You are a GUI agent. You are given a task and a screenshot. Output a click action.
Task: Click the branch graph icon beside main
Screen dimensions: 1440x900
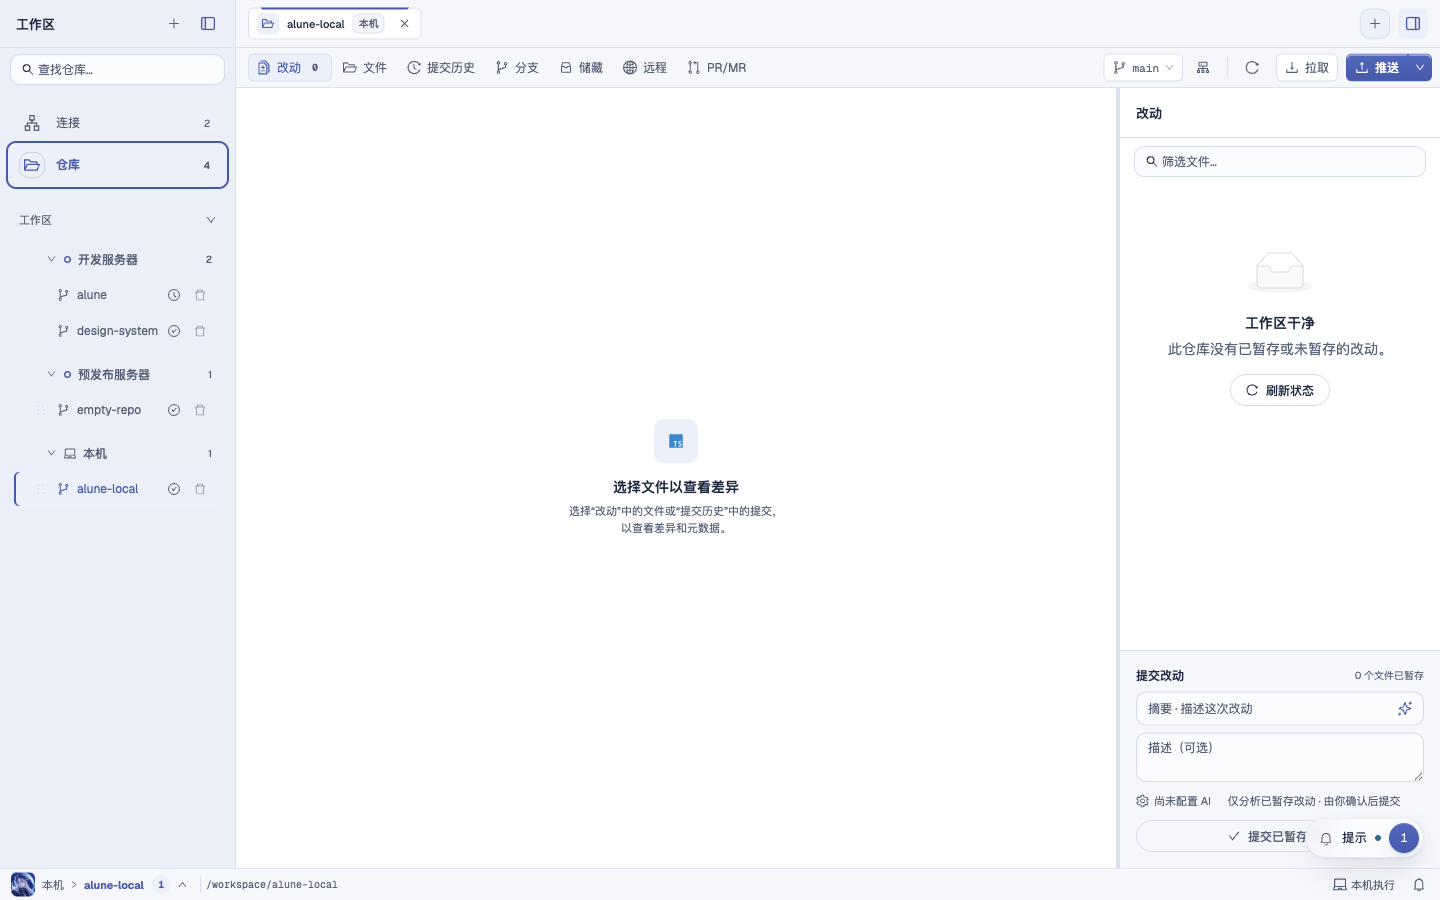pos(1203,68)
